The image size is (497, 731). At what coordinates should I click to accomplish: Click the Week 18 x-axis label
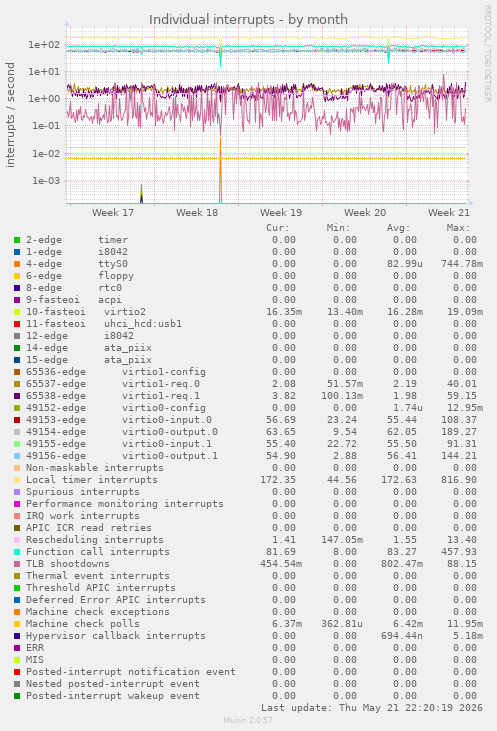coord(197,213)
